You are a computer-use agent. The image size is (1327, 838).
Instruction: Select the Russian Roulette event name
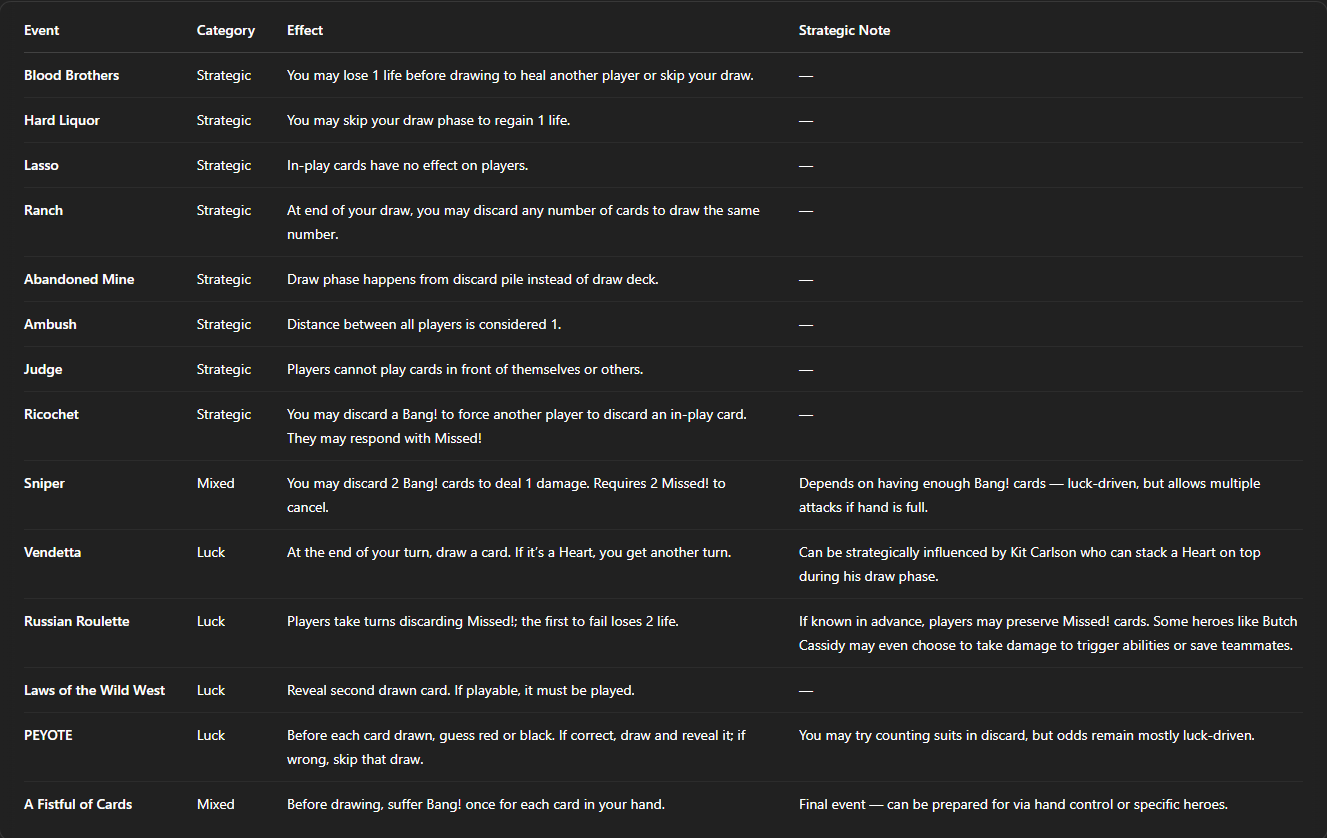pyautogui.click(x=77, y=621)
